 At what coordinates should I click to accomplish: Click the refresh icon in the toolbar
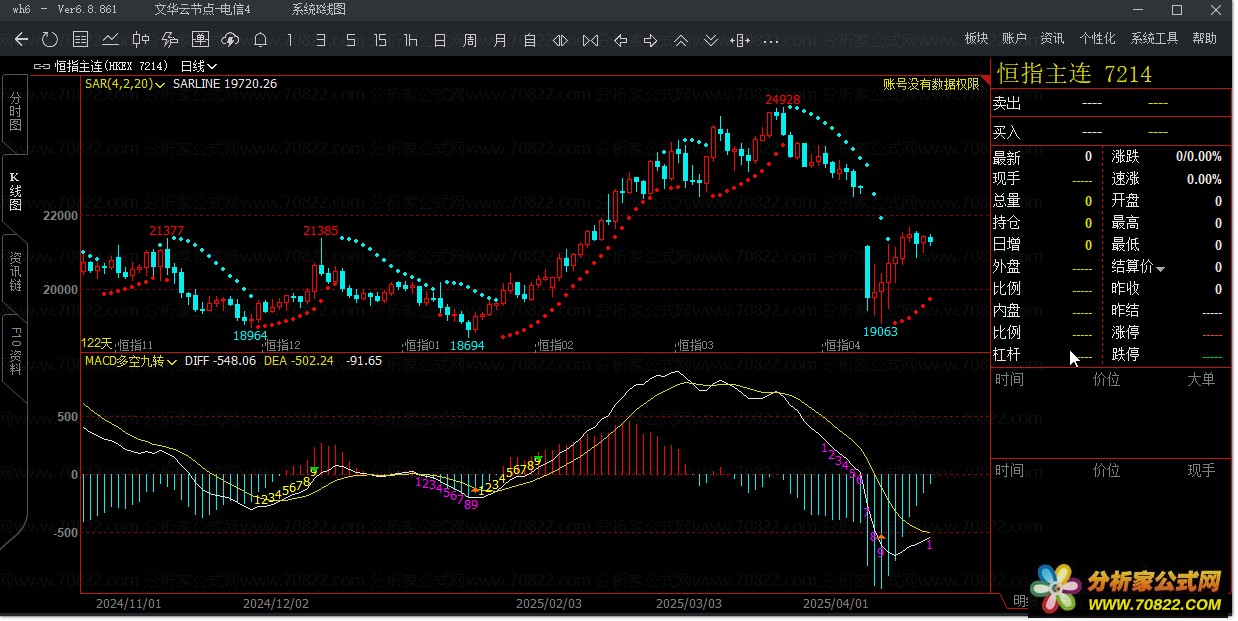[50, 40]
